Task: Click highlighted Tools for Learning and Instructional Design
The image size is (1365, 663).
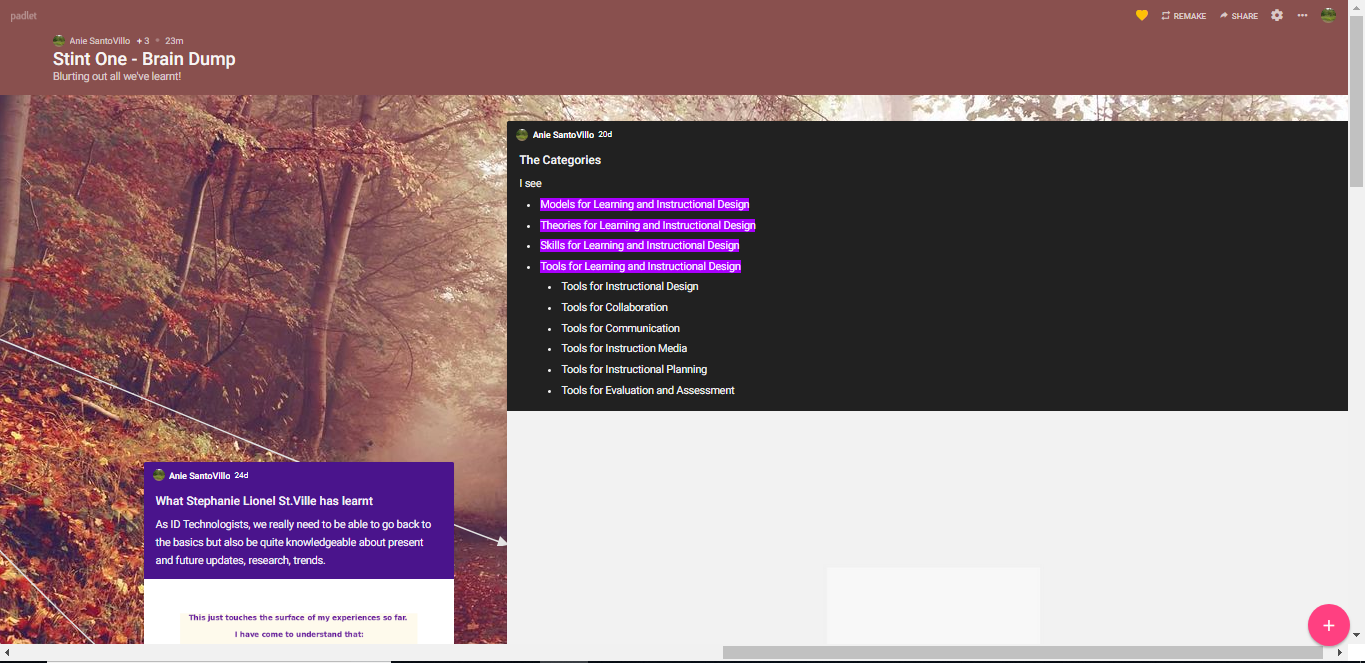Action: (x=640, y=266)
